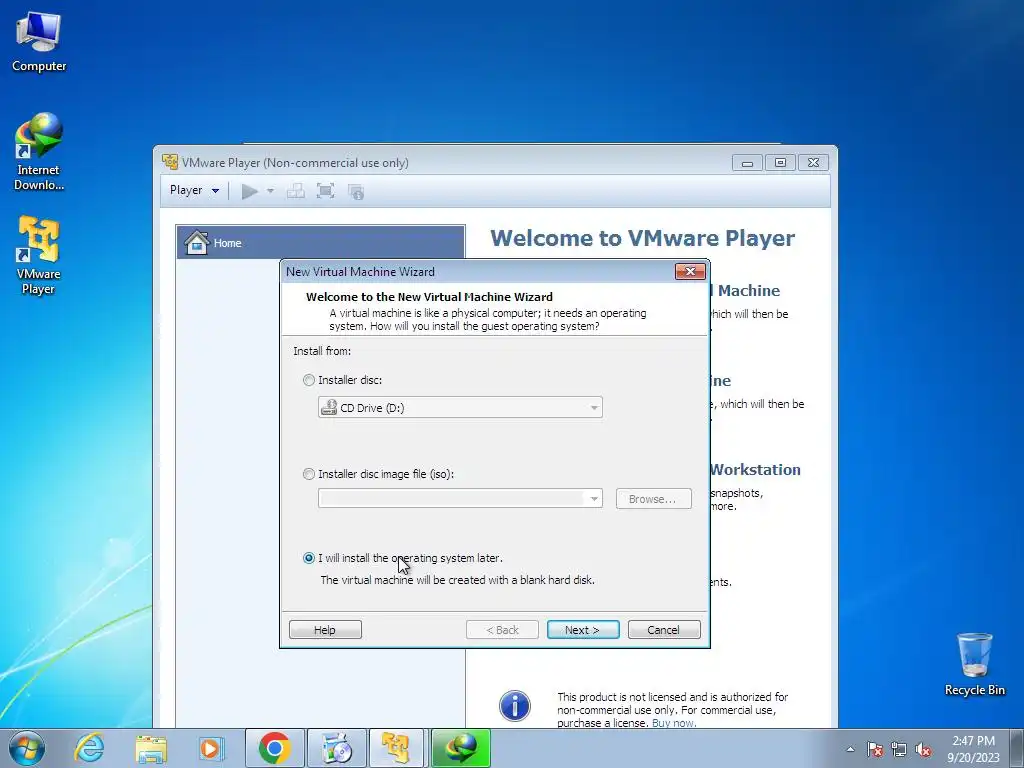The width and height of the screenshot is (1024, 768).
Task: Select the Installer disc radio button
Action: click(309, 380)
